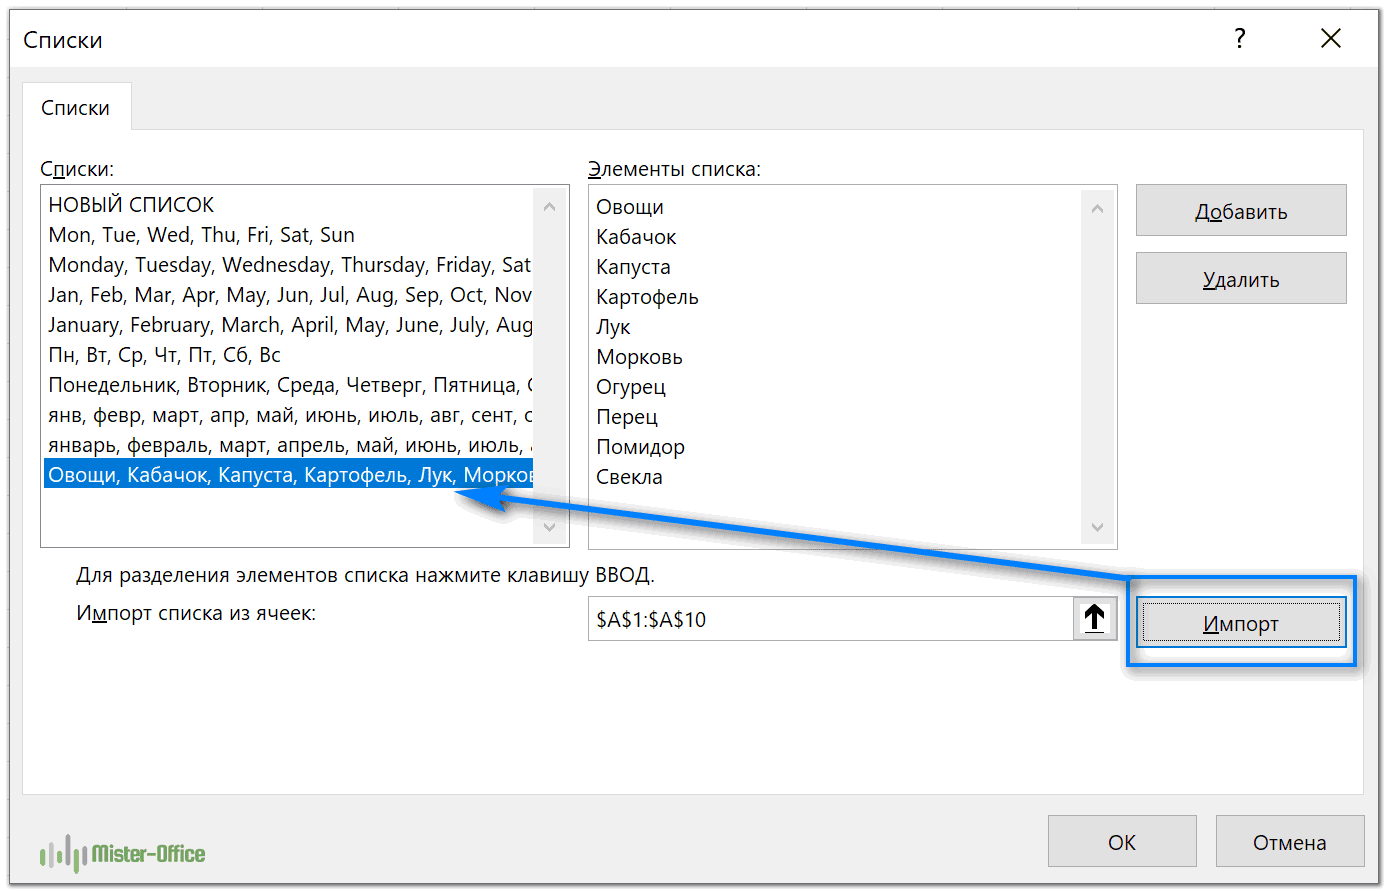This screenshot has width=1386, height=891.
Task: Select the Jan, Feb, Mar list entry
Action: pos(289,295)
